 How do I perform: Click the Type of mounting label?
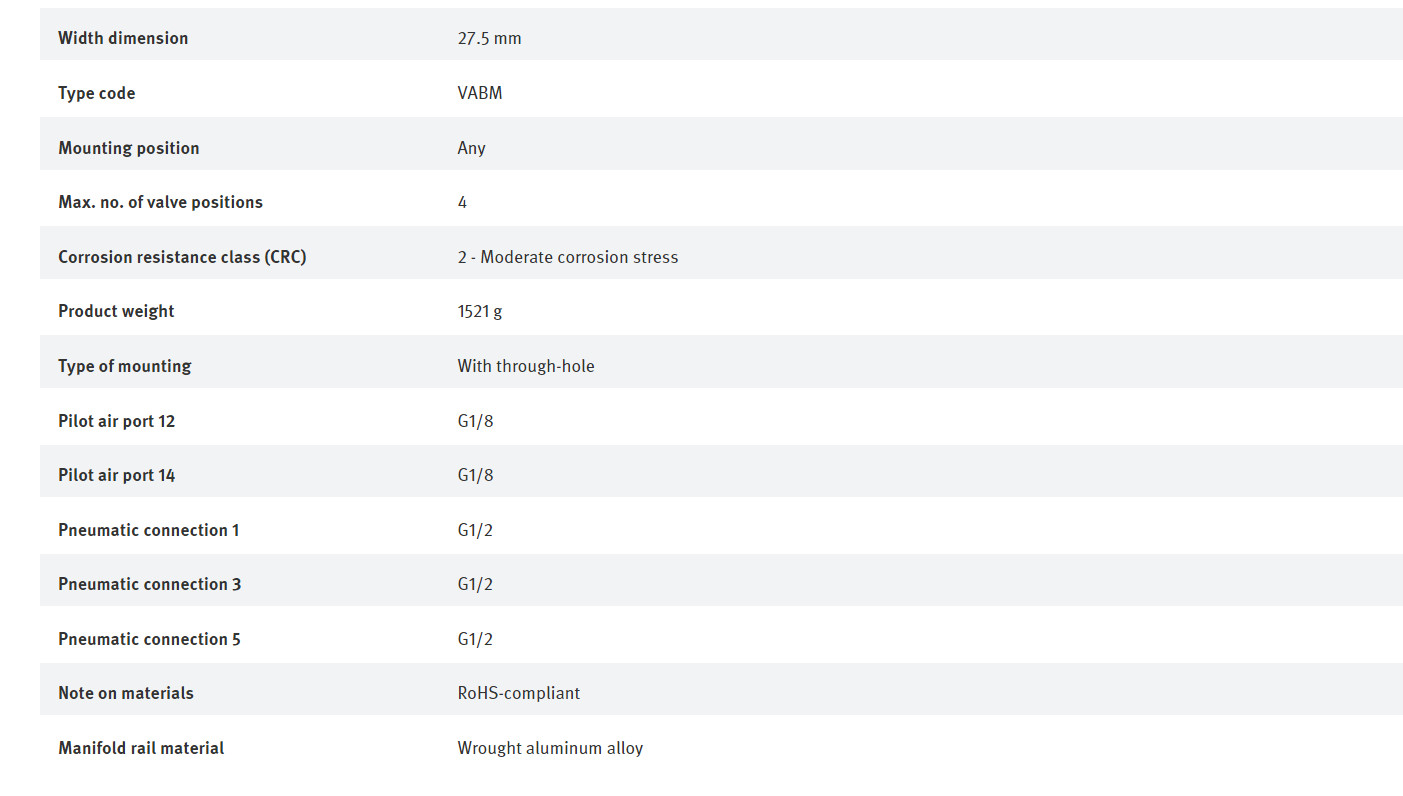pos(125,366)
